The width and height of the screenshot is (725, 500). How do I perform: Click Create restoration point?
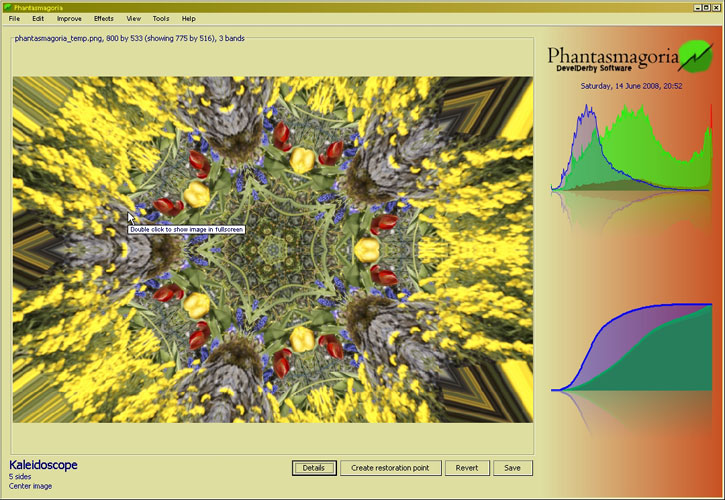point(391,468)
